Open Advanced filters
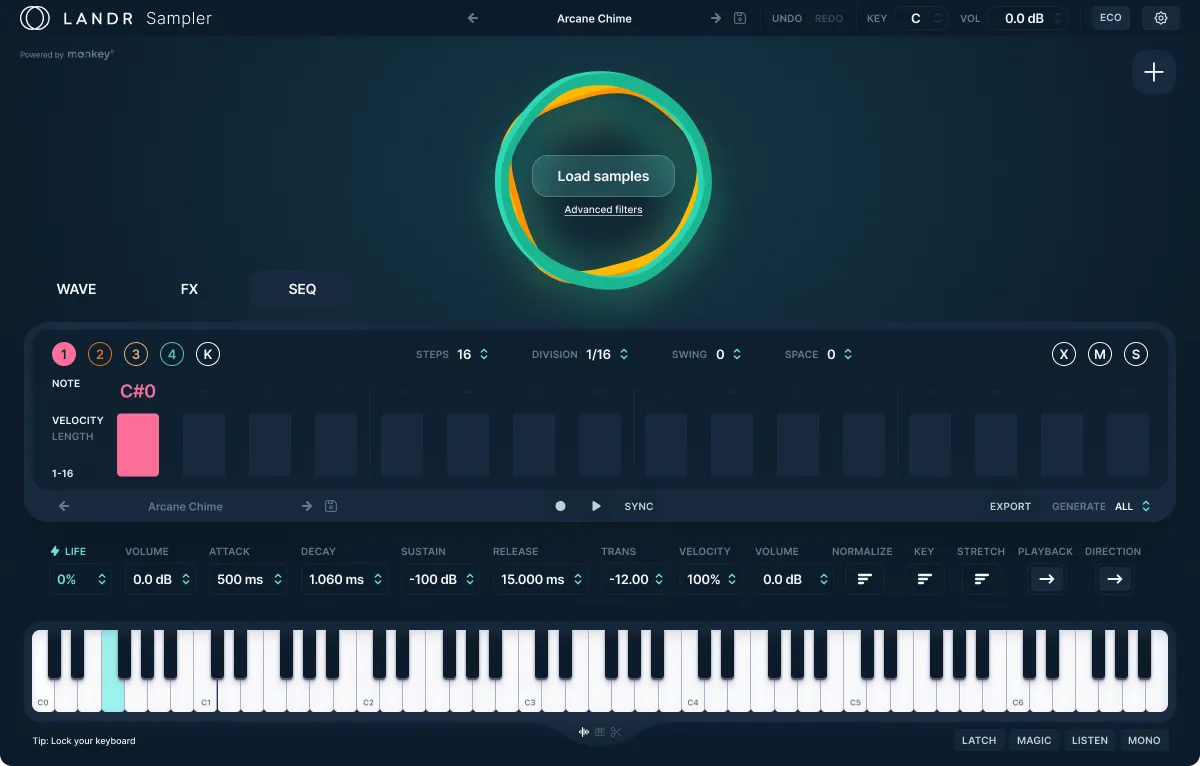1200x766 pixels. pos(603,209)
